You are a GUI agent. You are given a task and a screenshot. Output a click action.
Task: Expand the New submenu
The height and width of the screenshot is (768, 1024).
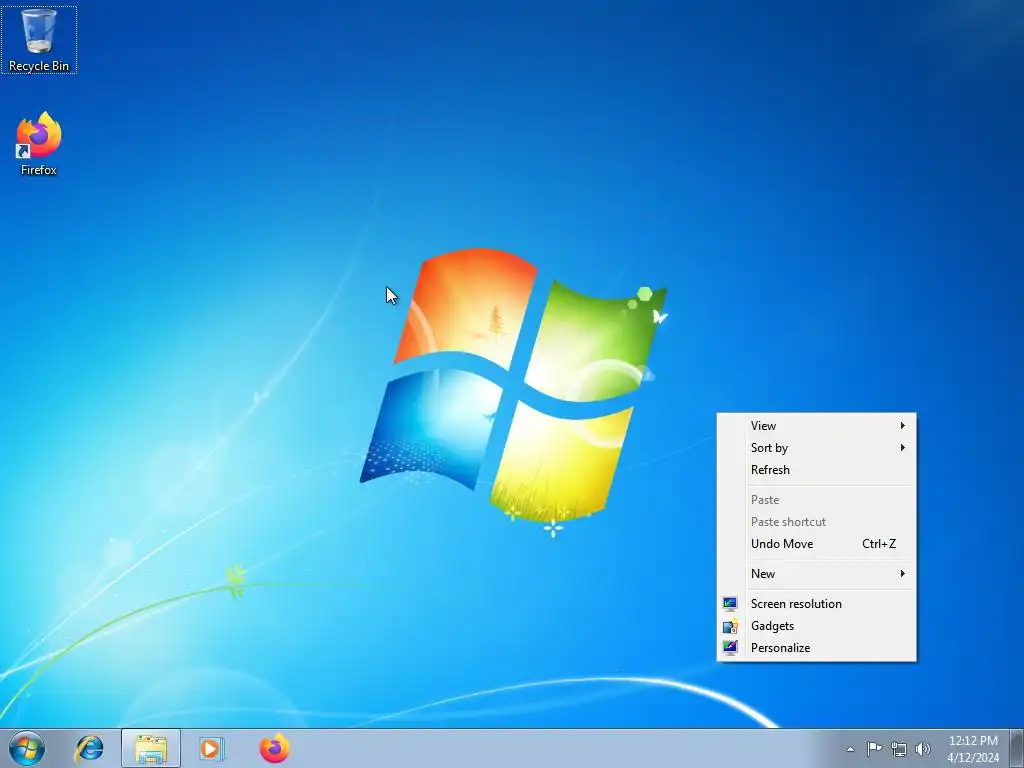tap(816, 574)
